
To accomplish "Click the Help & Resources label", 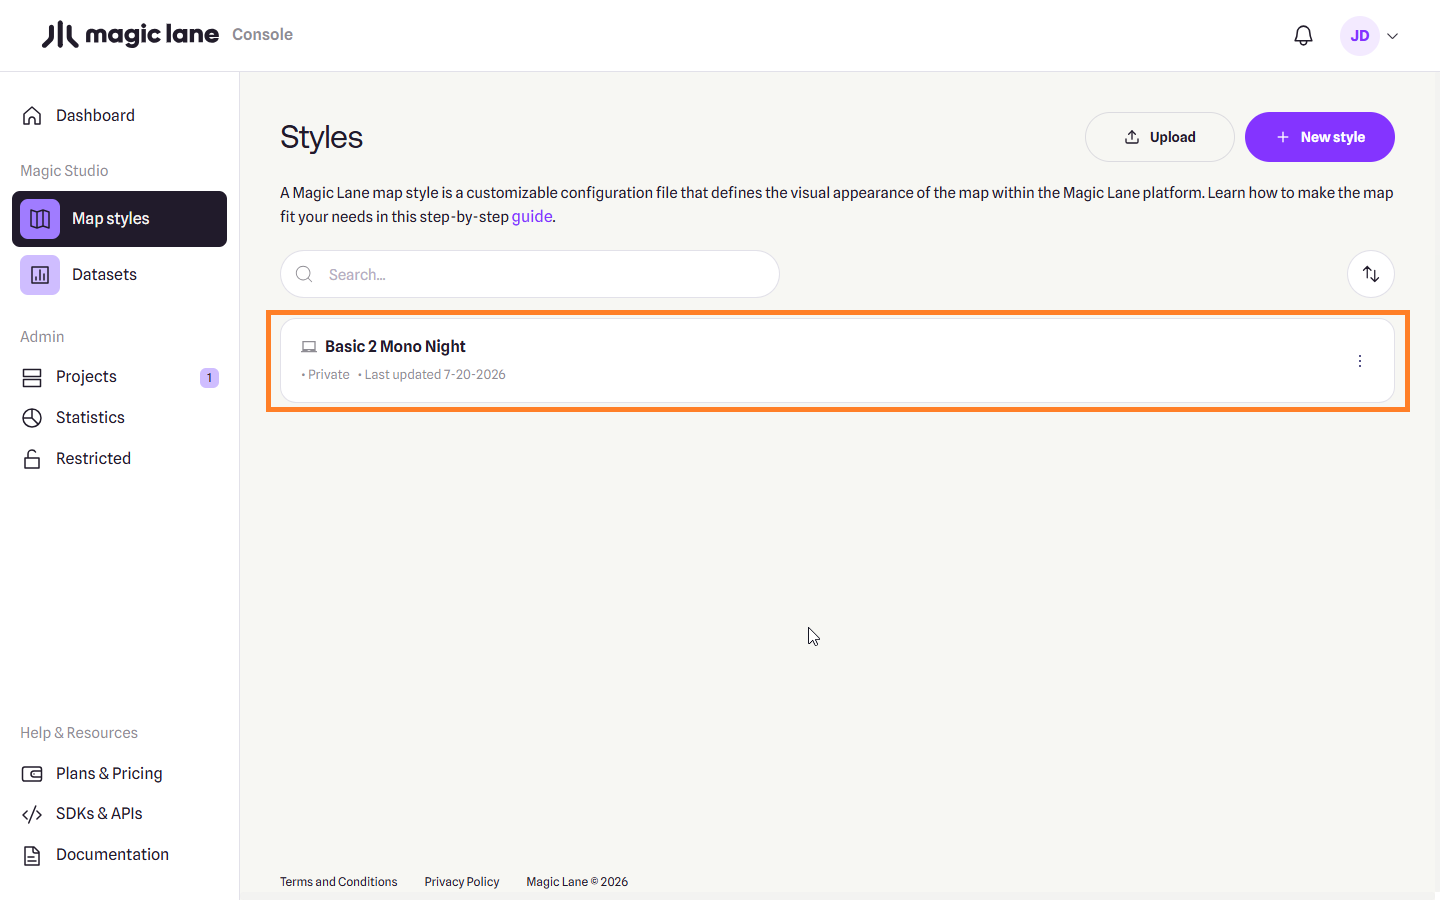I will [79, 733].
